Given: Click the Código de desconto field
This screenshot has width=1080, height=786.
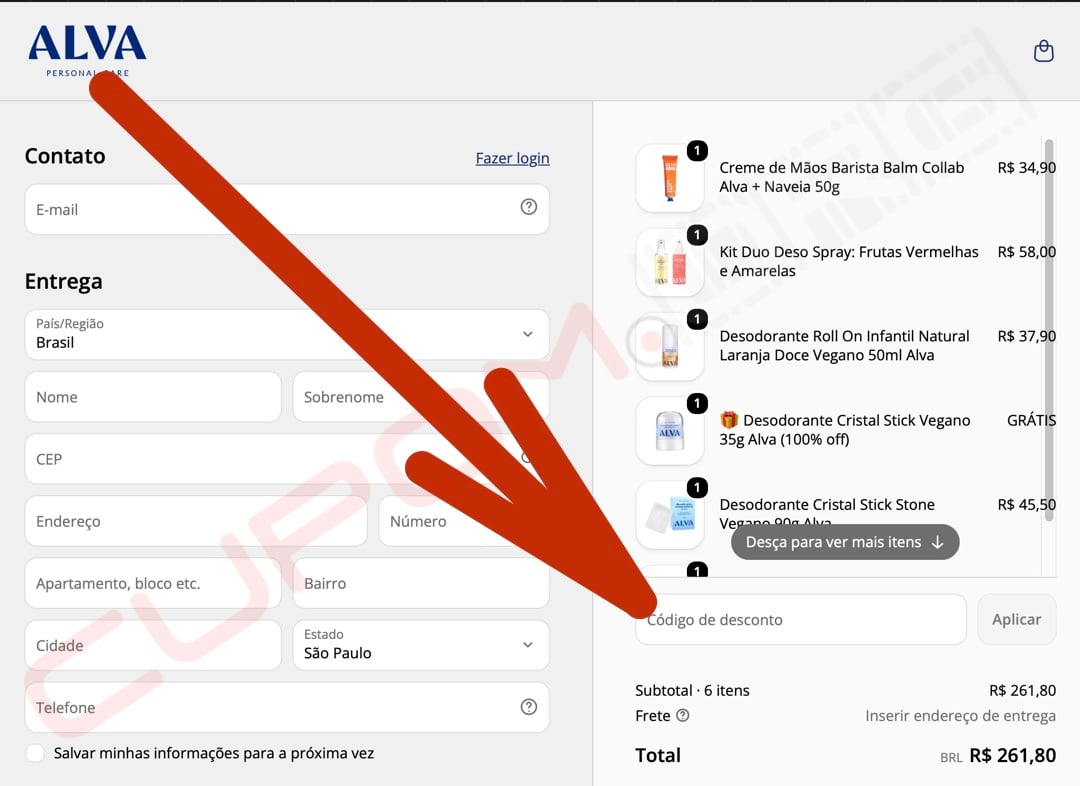Looking at the screenshot, I should pos(801,619).
